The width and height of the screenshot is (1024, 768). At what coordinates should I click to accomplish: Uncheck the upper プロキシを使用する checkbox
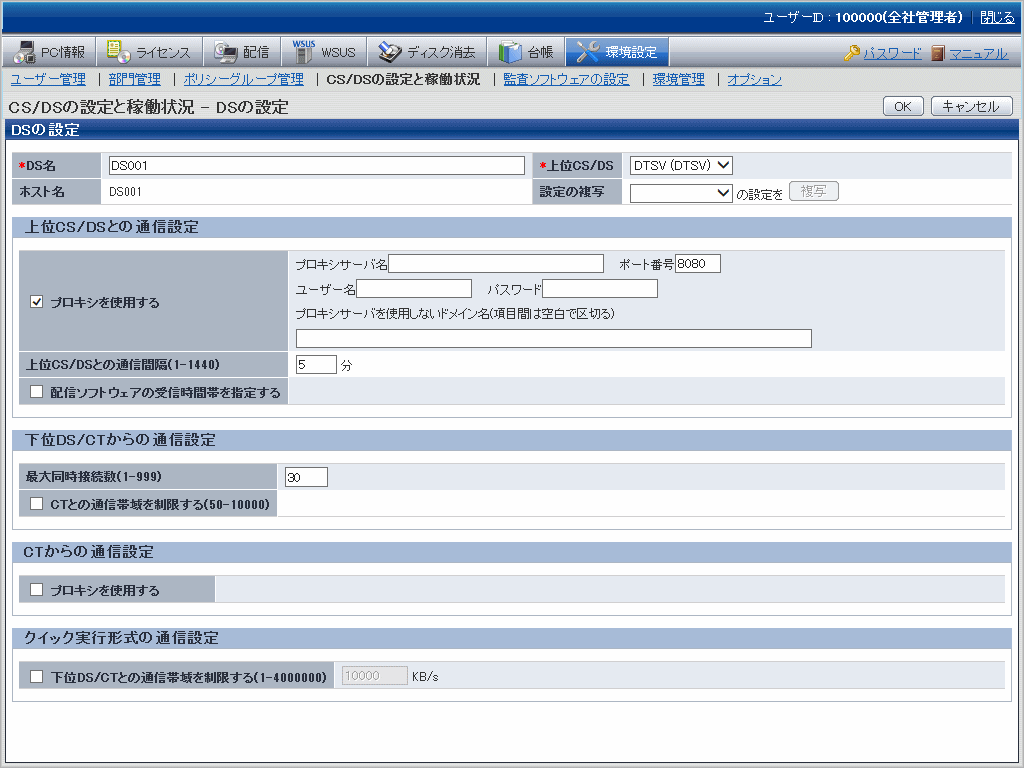37,302
